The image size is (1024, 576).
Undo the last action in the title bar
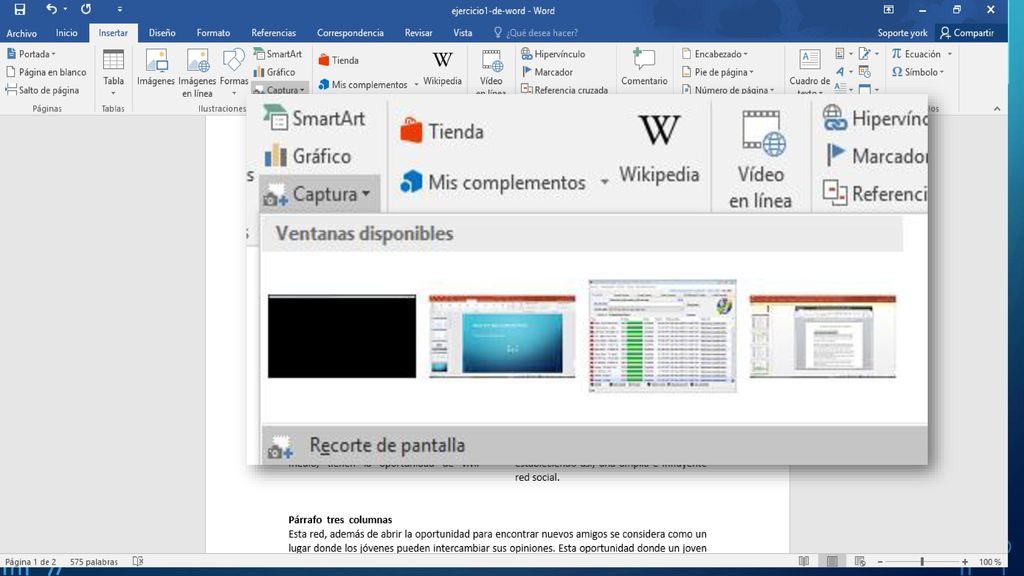51,9
